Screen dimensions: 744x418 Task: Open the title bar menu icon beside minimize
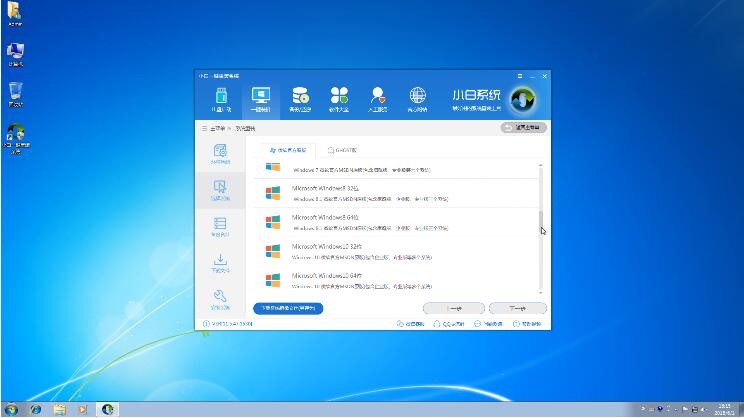pos(520,76)
